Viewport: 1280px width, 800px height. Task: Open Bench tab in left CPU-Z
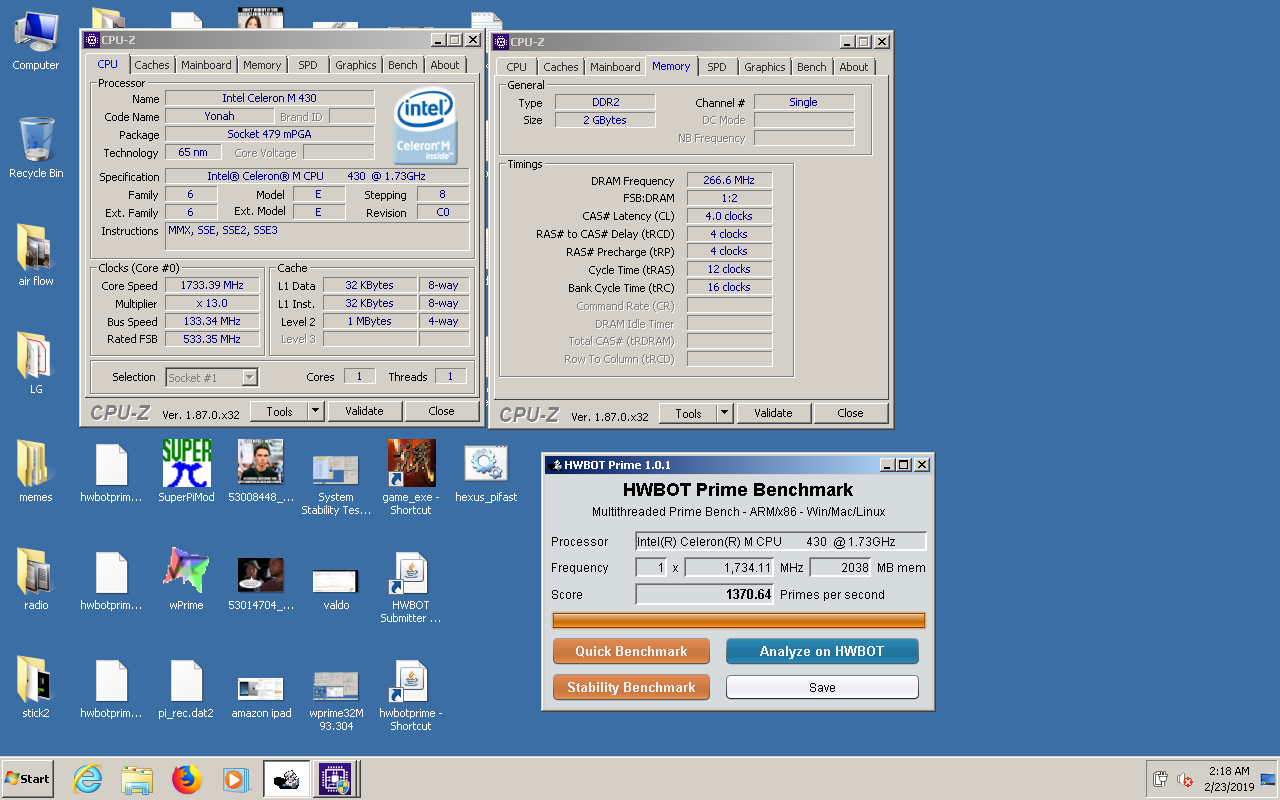point(403,65)
